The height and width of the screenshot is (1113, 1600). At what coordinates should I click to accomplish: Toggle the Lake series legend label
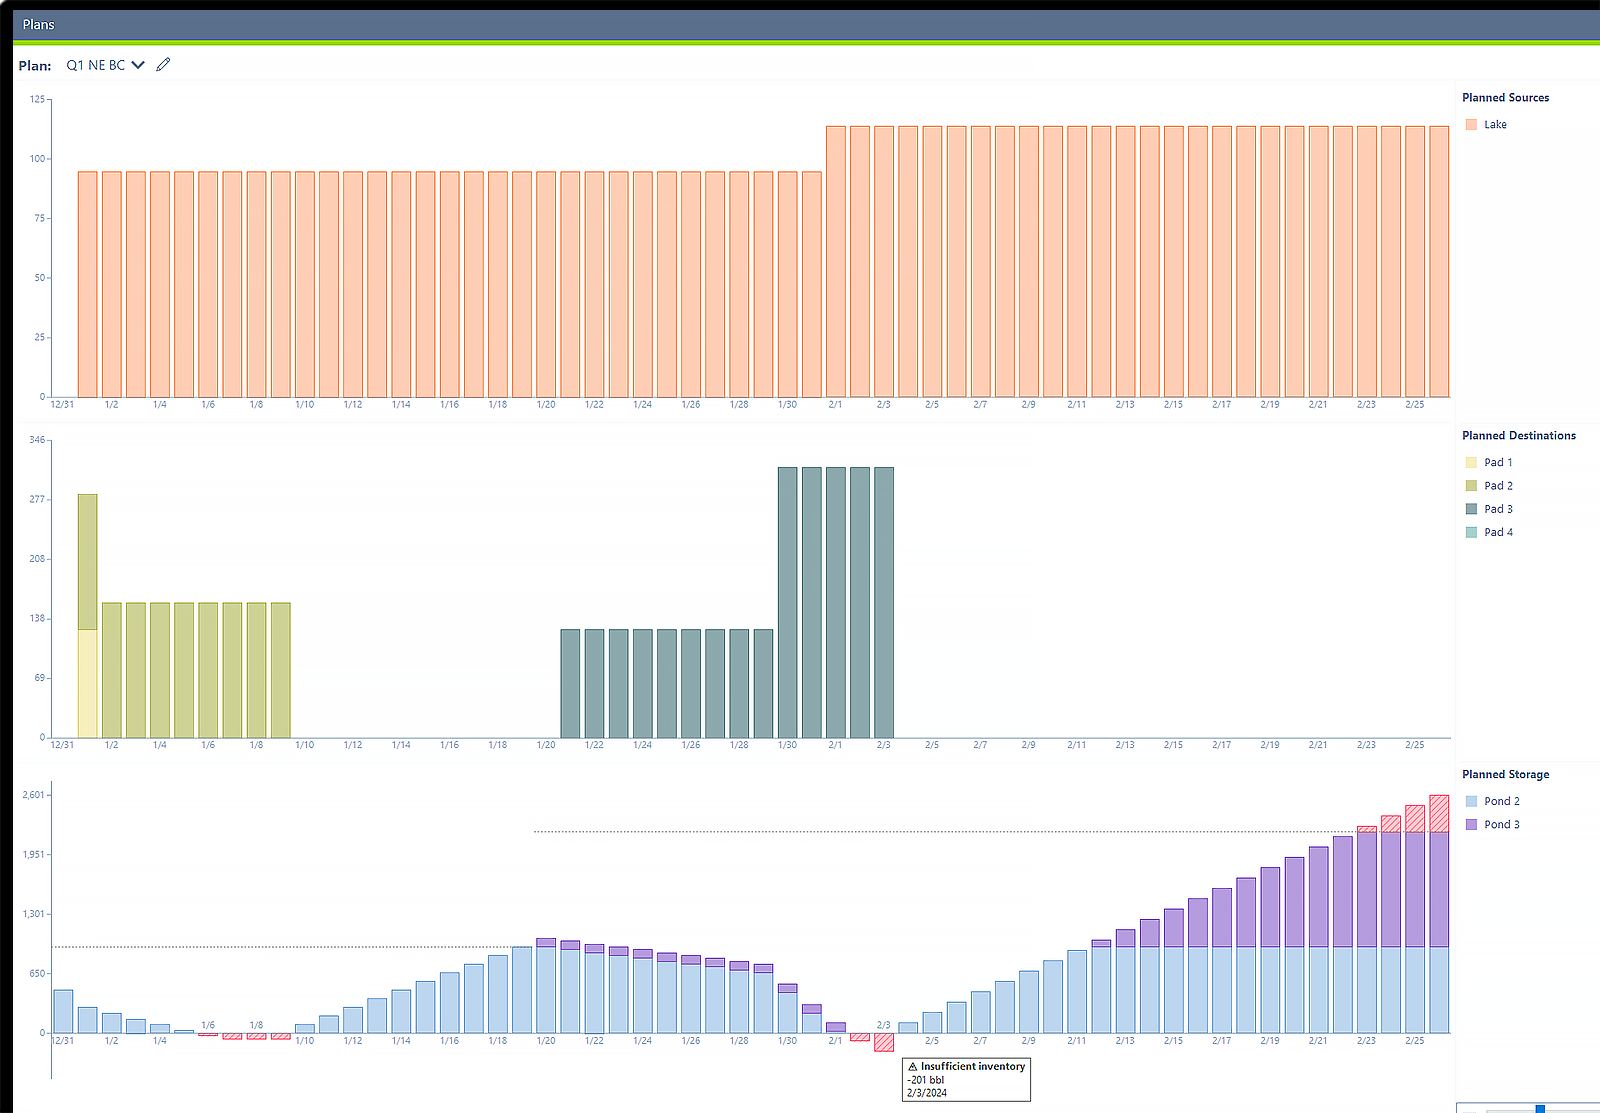pos(1495,125)
